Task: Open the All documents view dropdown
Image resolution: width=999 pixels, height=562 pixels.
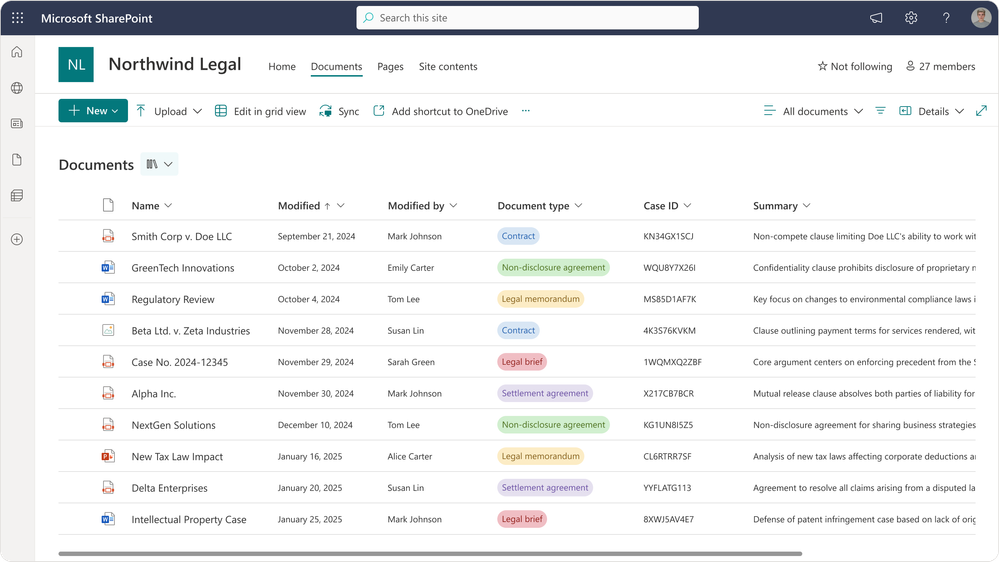Action: (813, 111)
